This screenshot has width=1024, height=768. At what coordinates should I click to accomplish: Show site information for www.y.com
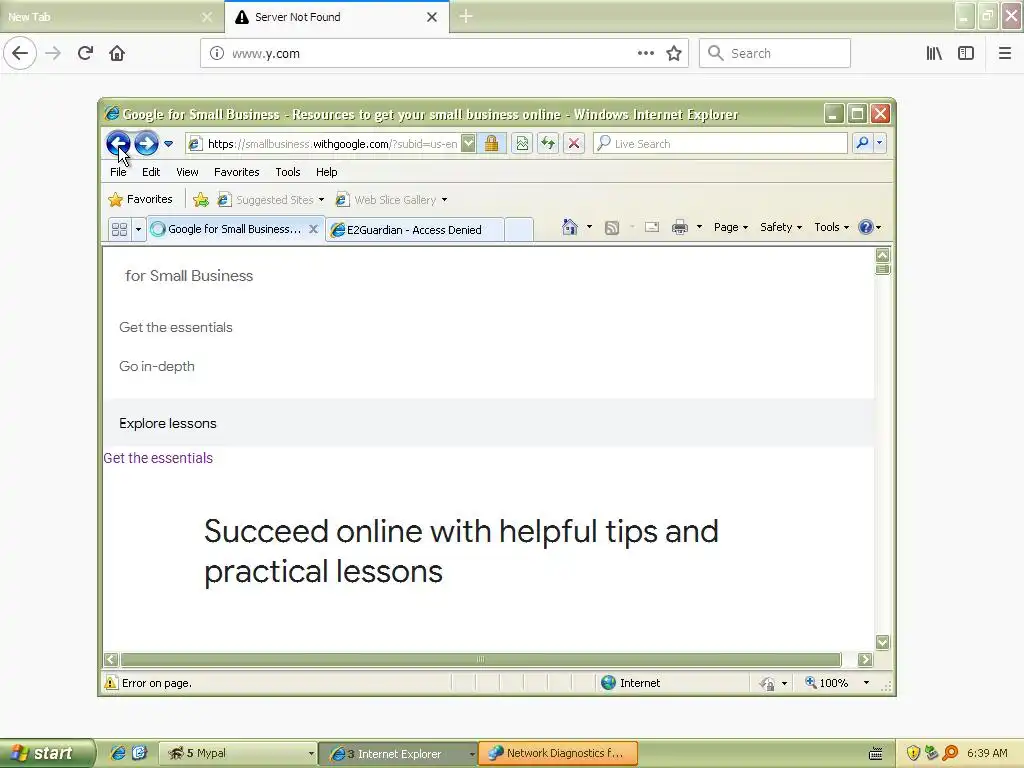pyautogui.click(x=216, y=54)
